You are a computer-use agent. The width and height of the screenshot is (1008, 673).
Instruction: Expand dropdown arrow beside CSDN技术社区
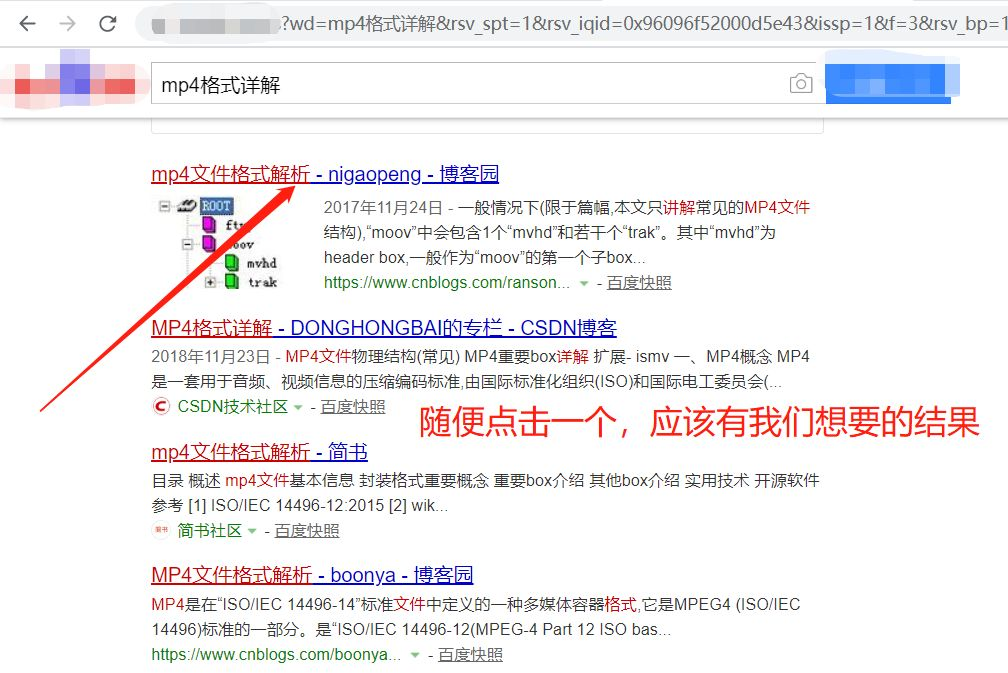pyautogui.click(x=298, y=407)
